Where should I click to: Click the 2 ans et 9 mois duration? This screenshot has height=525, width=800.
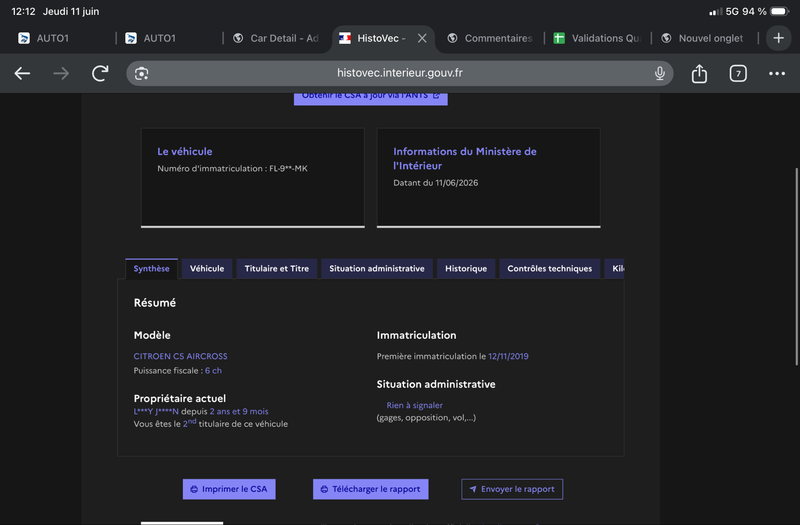(239, 411)
